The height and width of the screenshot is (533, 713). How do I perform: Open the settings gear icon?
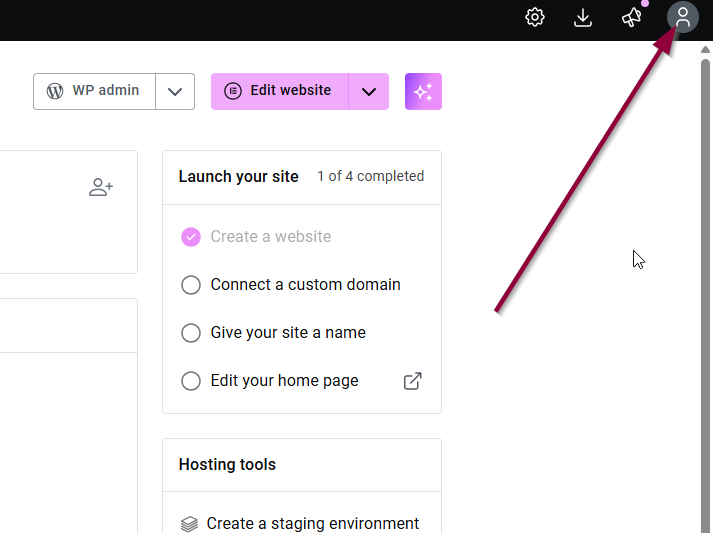coord(535,17)
